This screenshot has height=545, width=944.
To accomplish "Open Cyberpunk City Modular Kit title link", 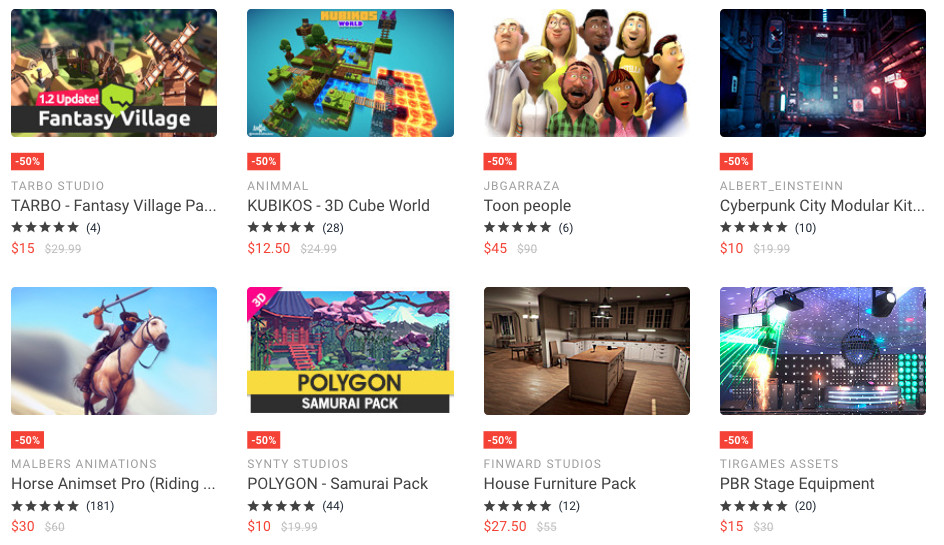I will tap(822, 206).
